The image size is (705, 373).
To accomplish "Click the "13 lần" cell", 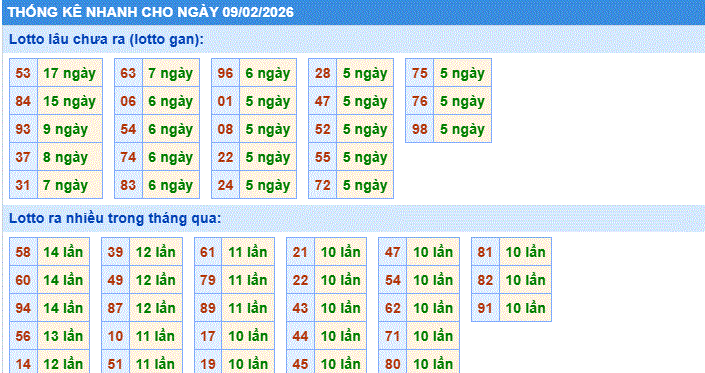I will point(63,335).
